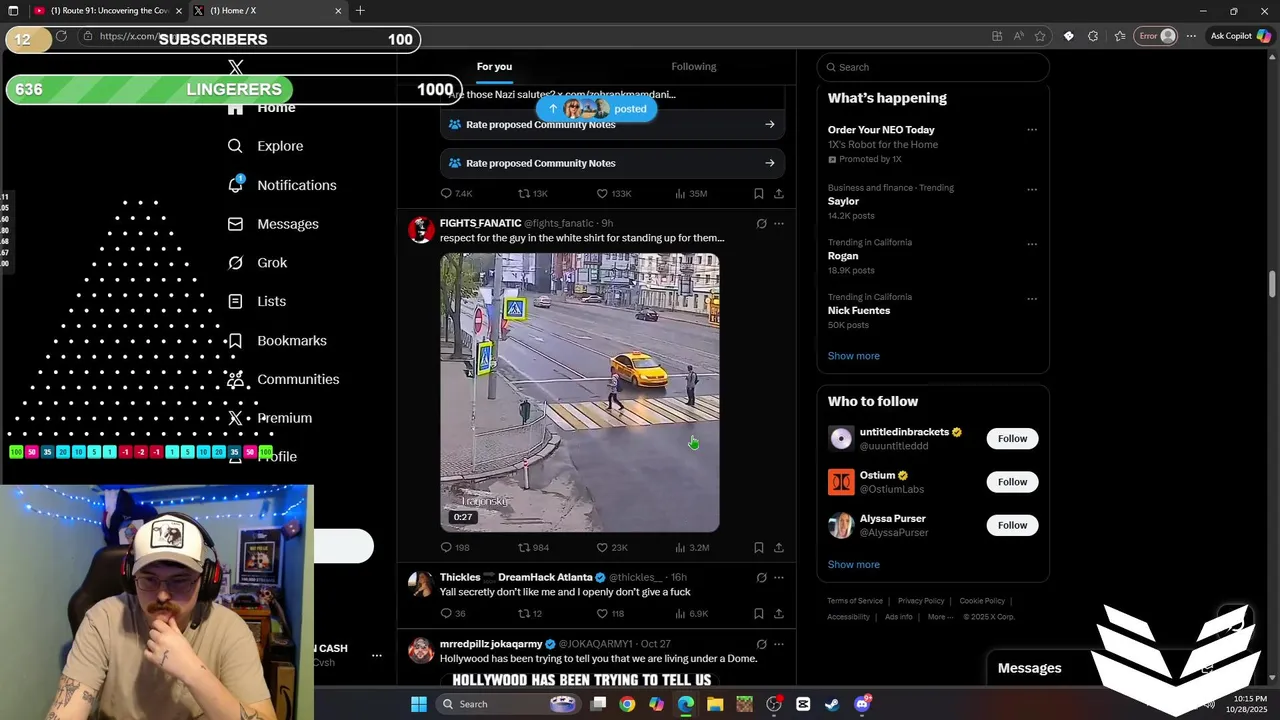Image resolution: width=1280 pixels, height=720 pixels.
Task: Bookmark the FIGHTS.FANATIC post
Action: click(x=759, y=547)
